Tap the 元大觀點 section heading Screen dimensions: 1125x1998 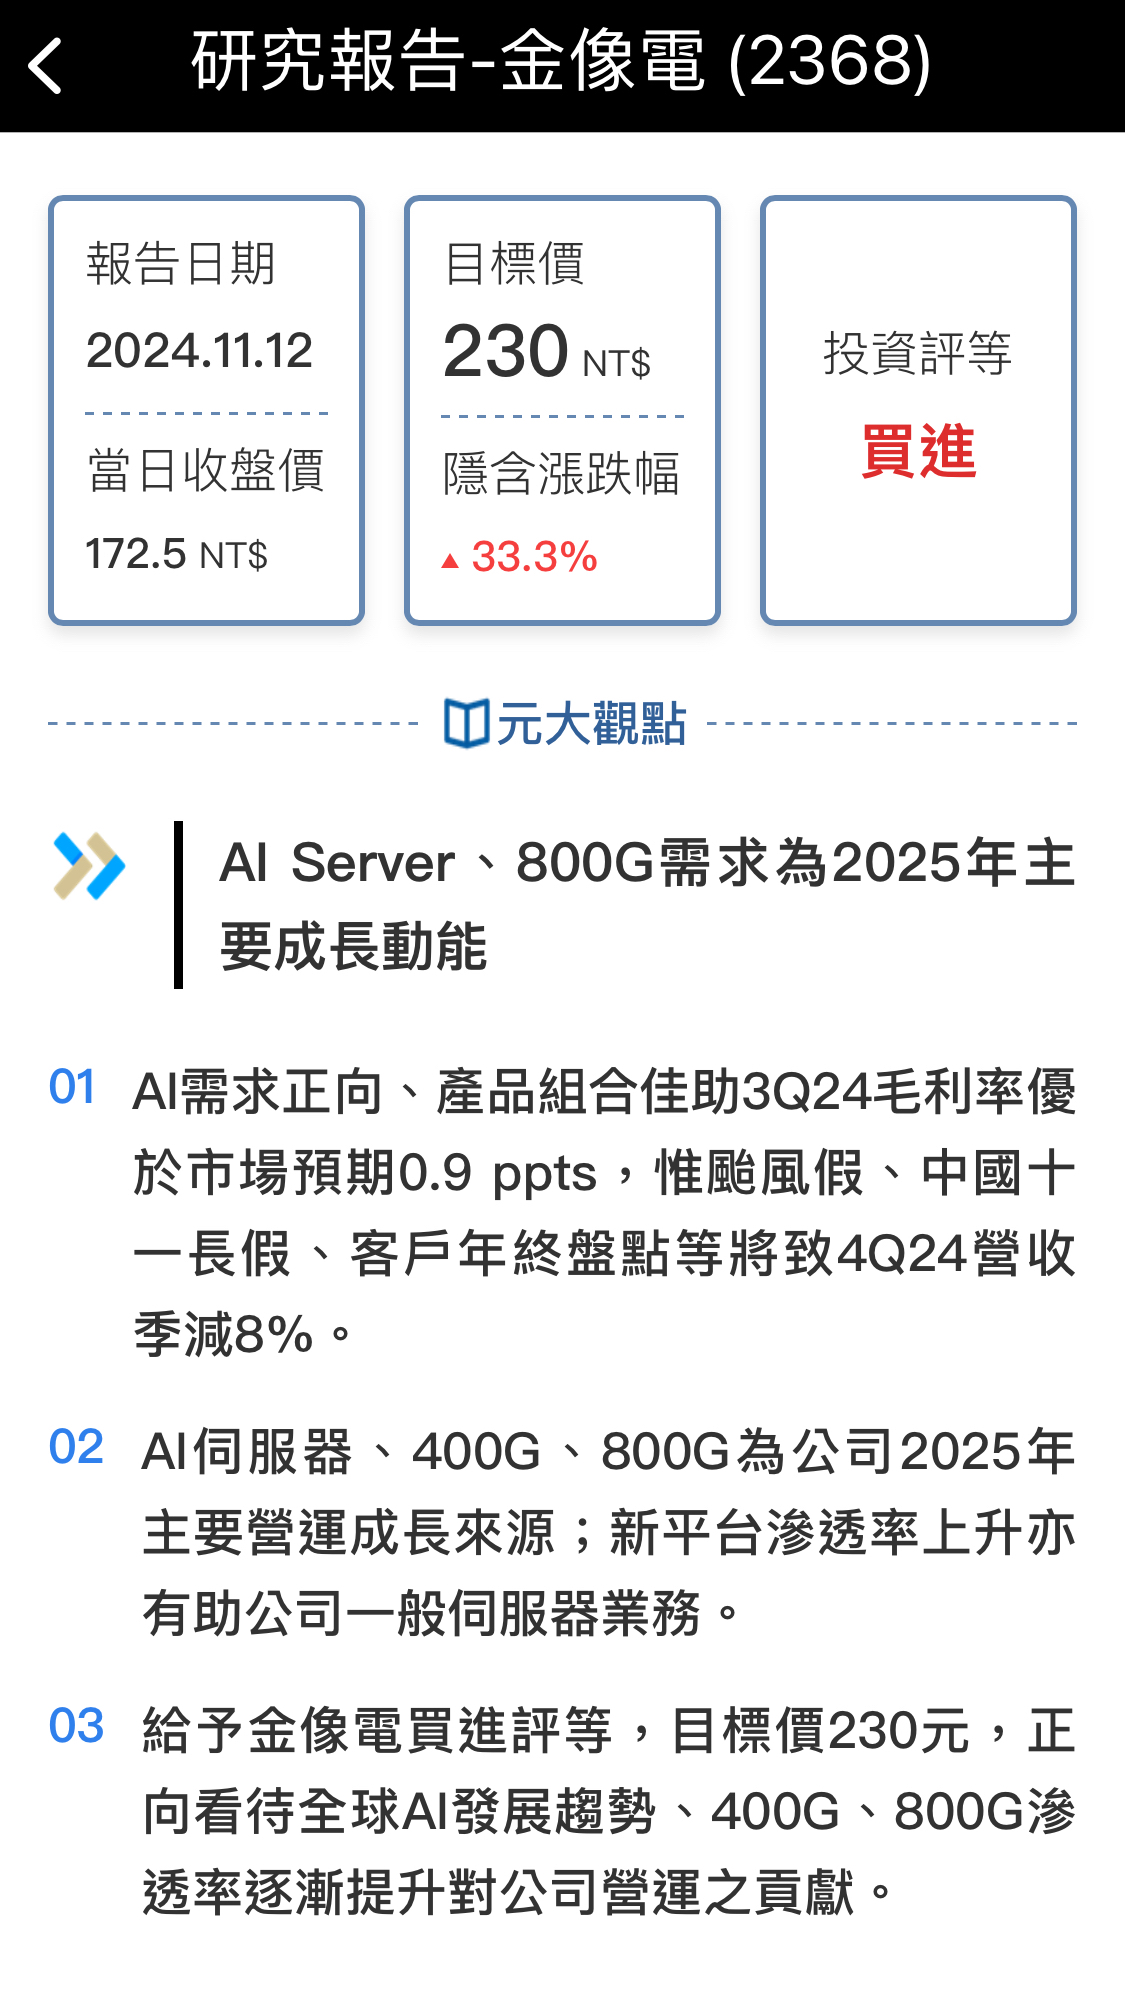click(x=566, y=723)
